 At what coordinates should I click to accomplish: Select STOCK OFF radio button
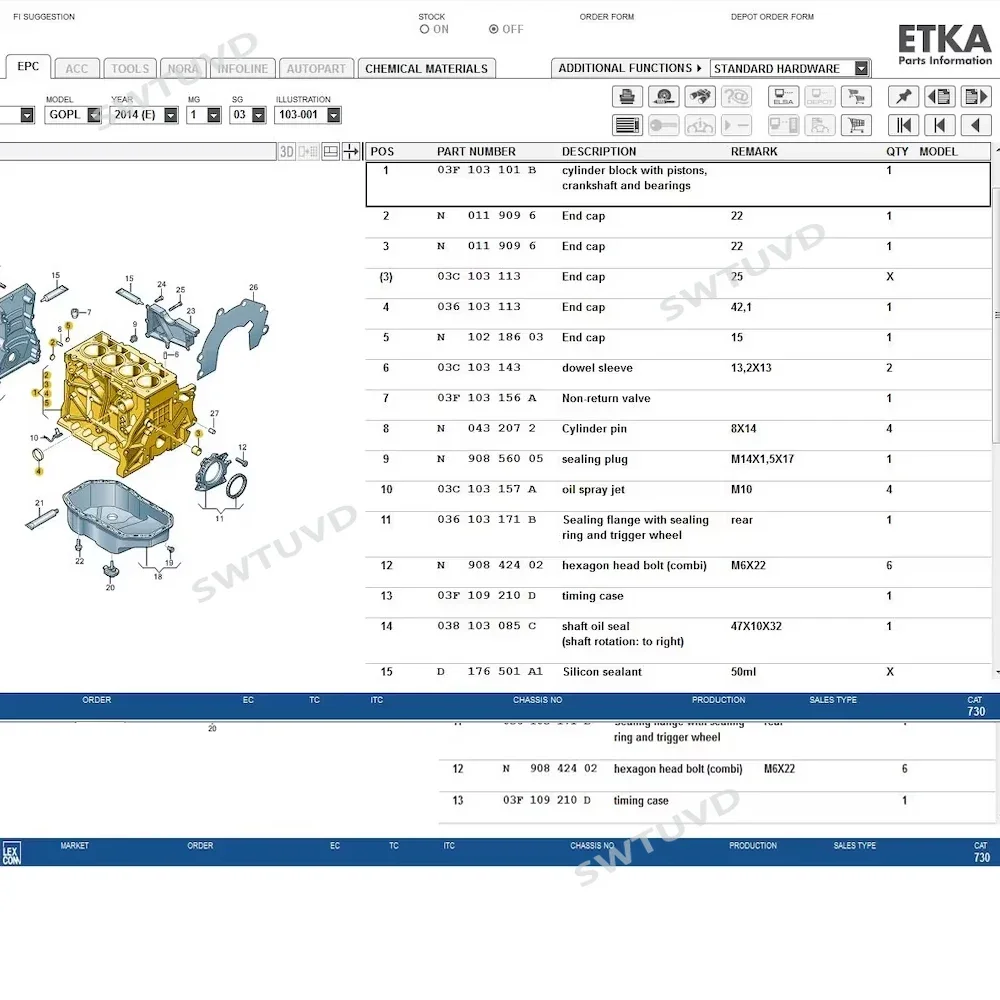(x=493, y=29)
